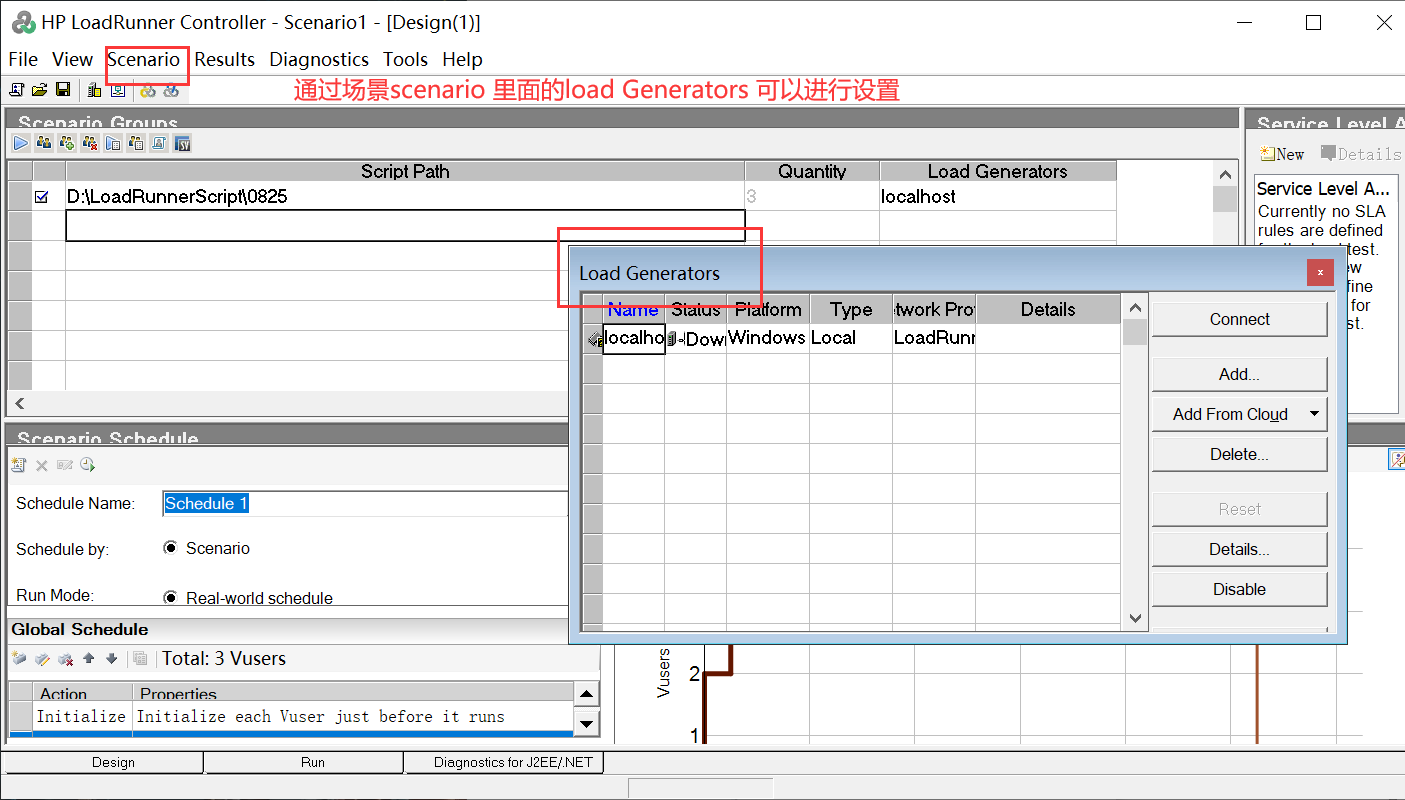The height and width of the screenshot is (800, 1405).
Task: Close the Load Generators dialog
Action: tap(1320, 272)
